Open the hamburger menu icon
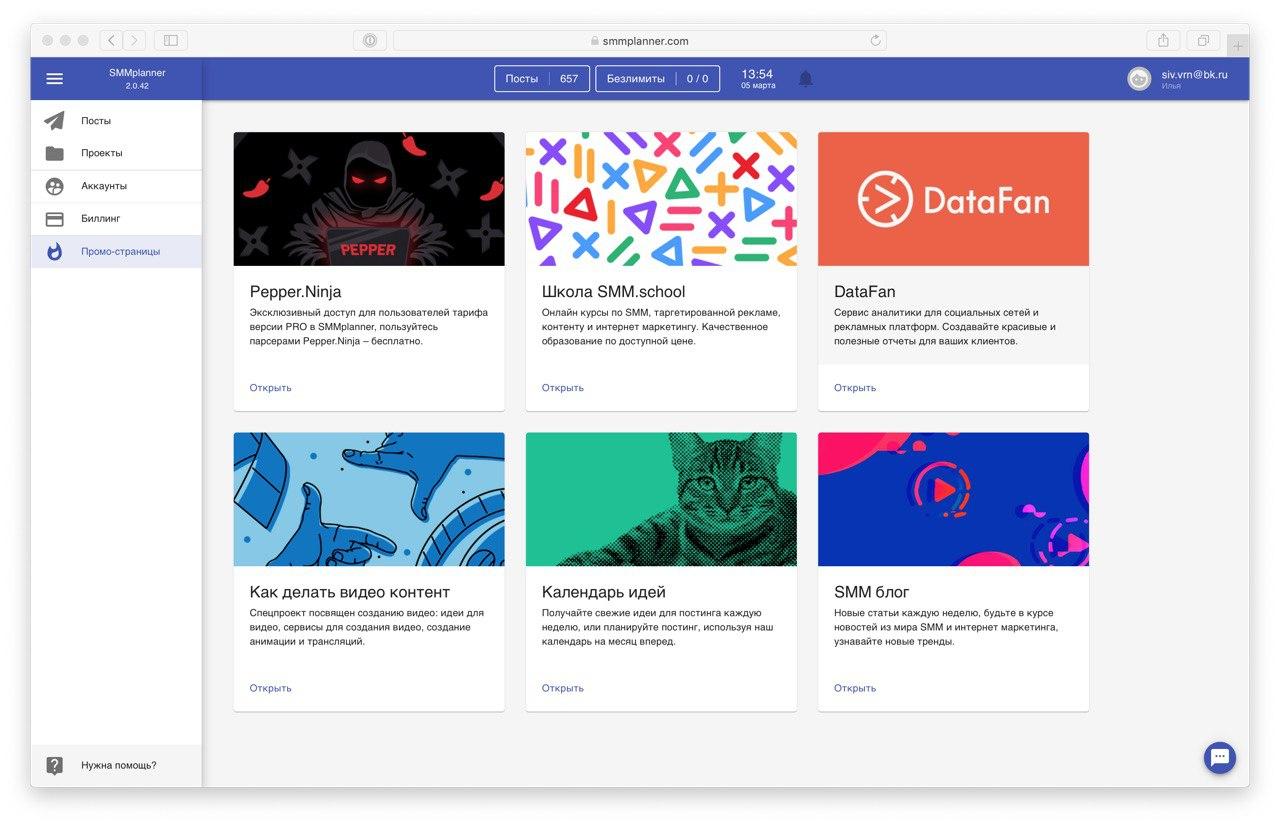 55,79
